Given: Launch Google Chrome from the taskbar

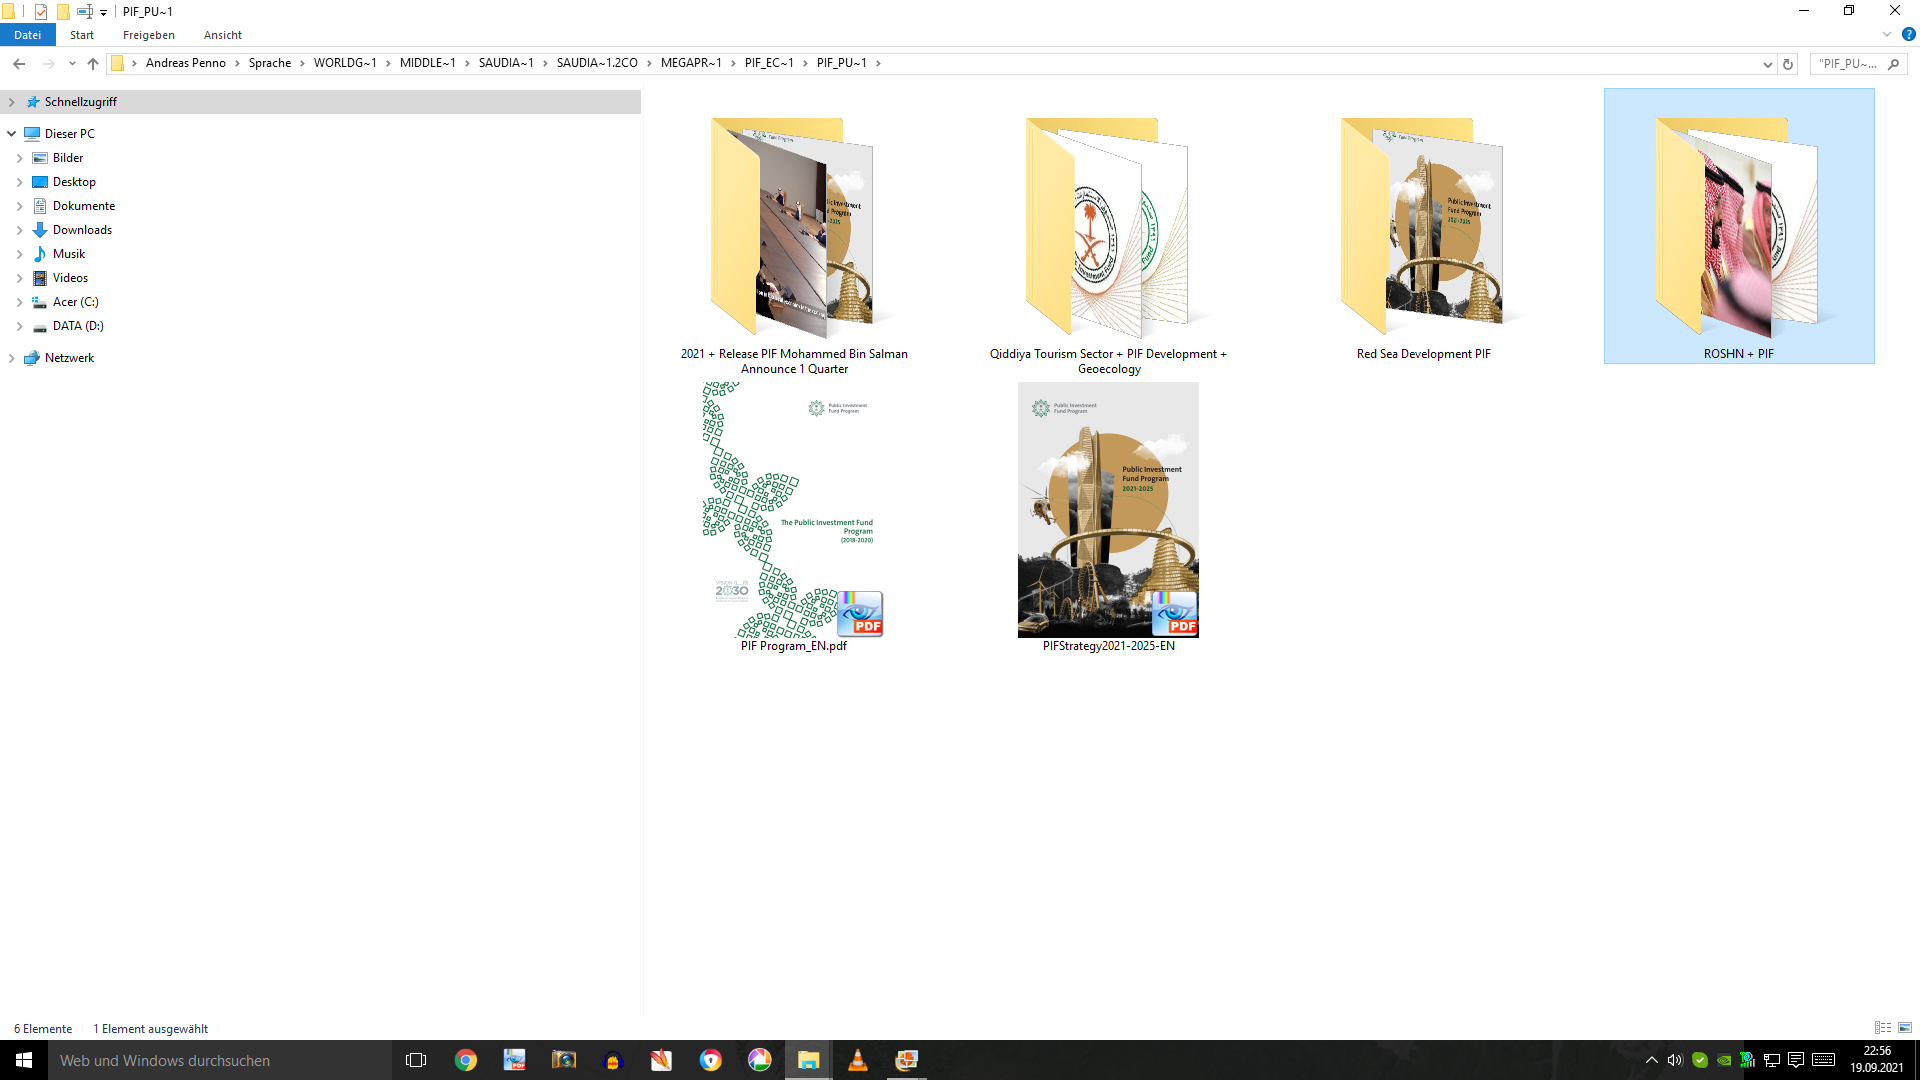Looking at the screenshot, I should 466,1060.
